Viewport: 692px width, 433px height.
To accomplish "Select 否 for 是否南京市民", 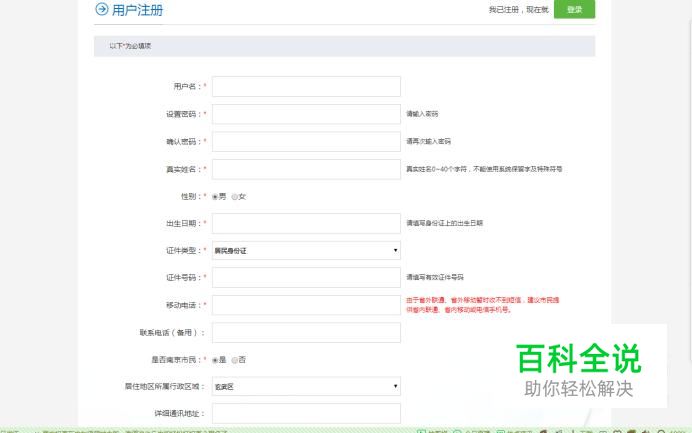I will coord(235,360).
